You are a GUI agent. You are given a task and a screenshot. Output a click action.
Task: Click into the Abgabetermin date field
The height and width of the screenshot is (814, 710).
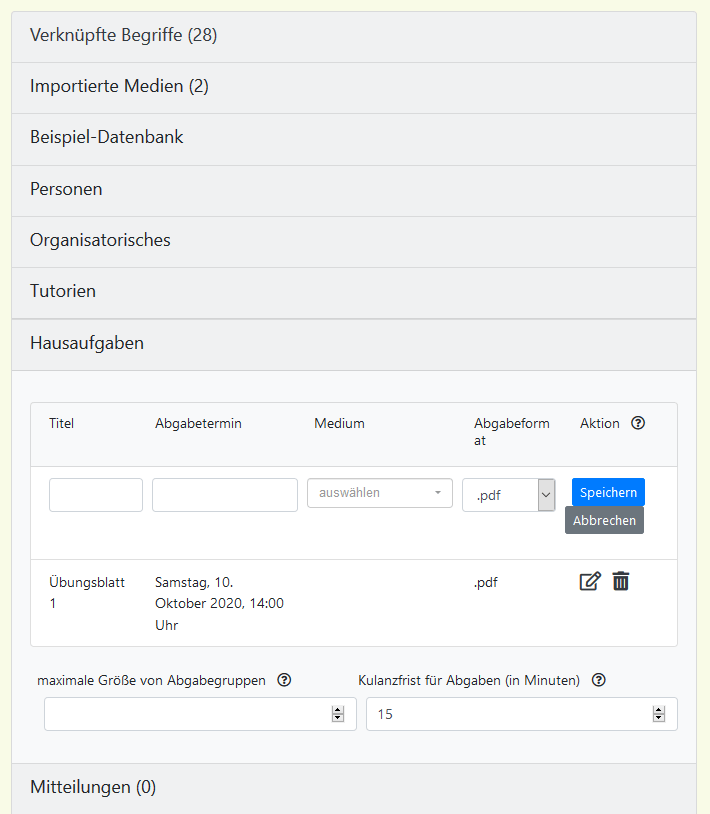point(225,495)
